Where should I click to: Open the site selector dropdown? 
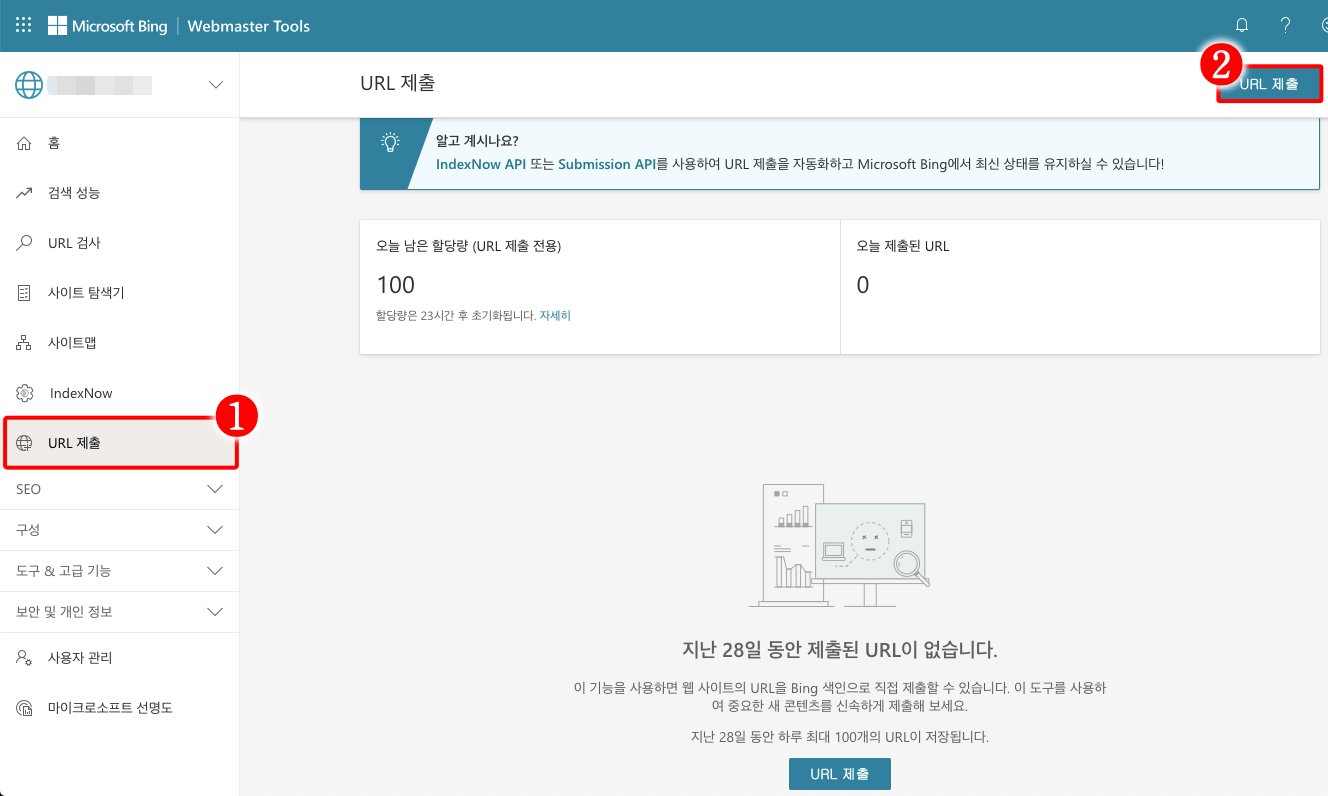click(x=216, y=84)
